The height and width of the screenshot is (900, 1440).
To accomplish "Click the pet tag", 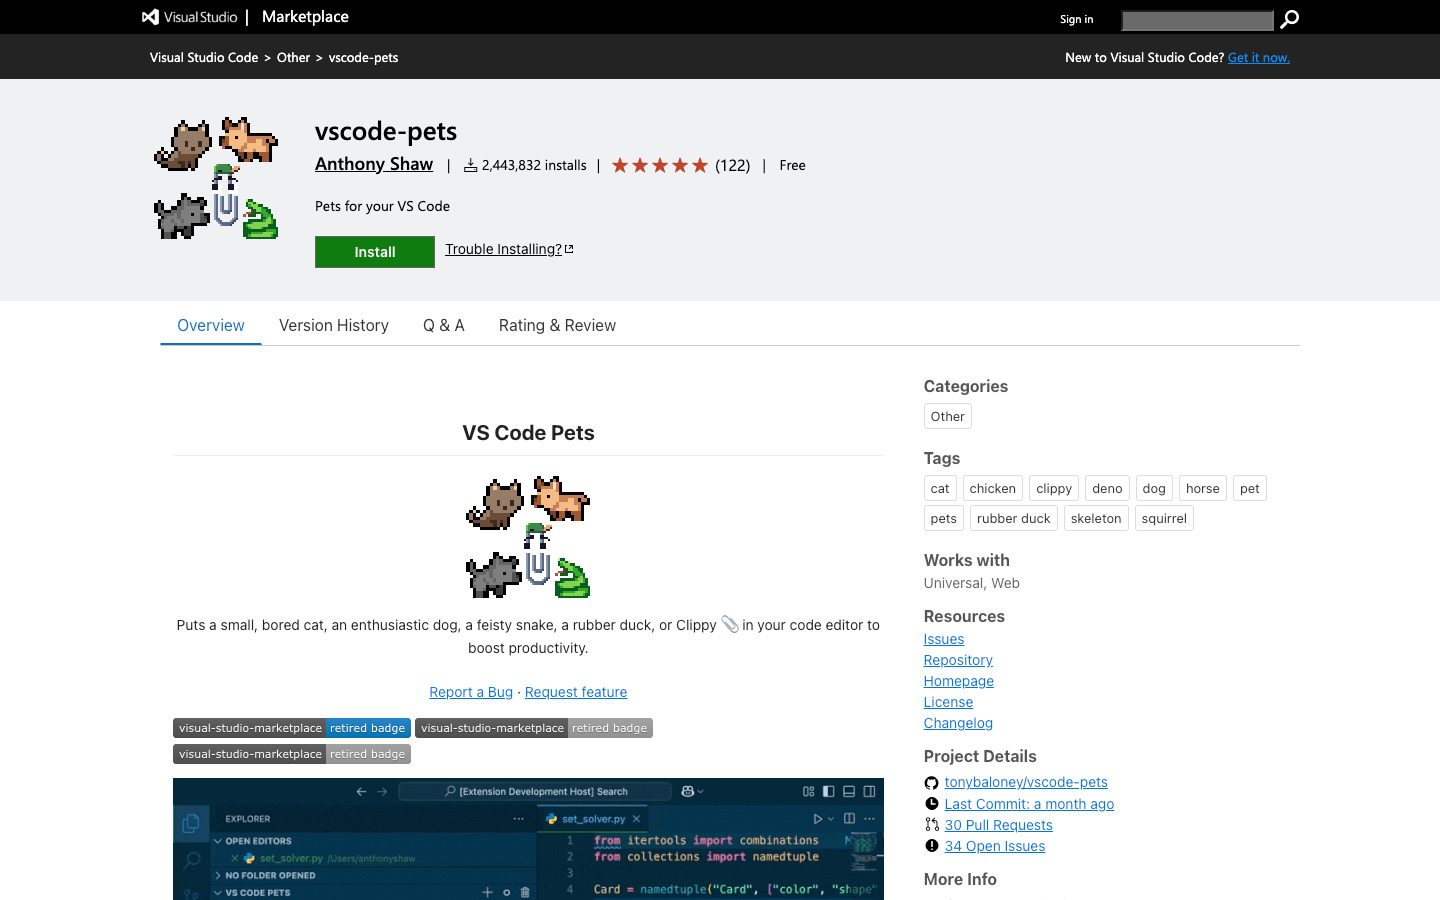I will (x=1250, y=488).
